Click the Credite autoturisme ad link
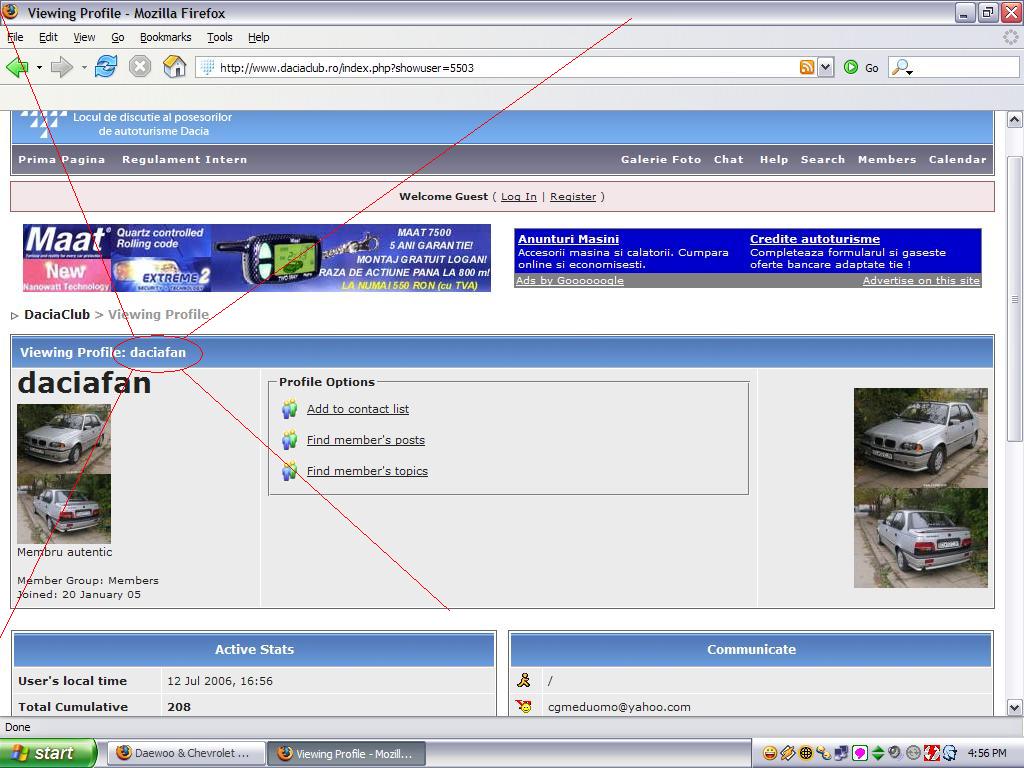 (814, 239)
